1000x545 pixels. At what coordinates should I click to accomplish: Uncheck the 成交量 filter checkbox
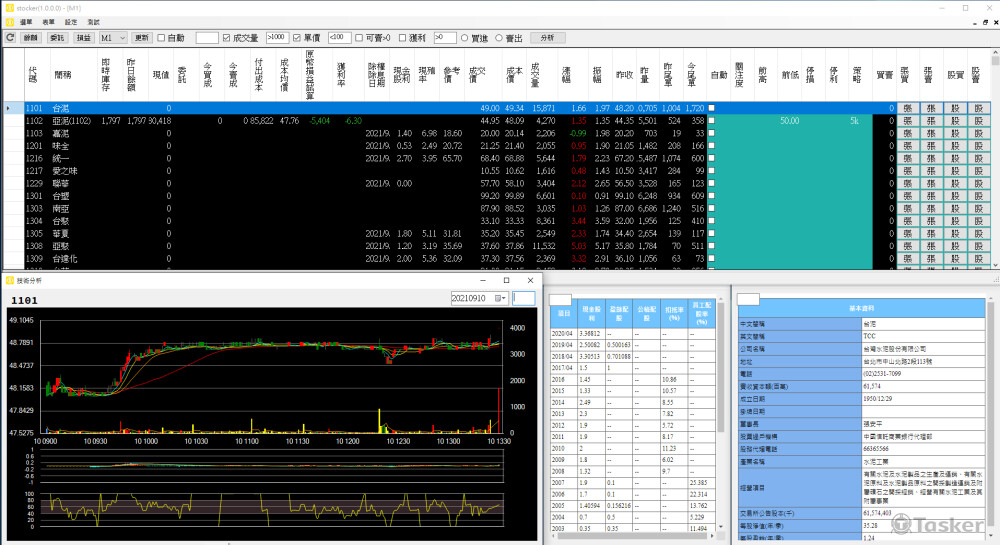(226, 38)
